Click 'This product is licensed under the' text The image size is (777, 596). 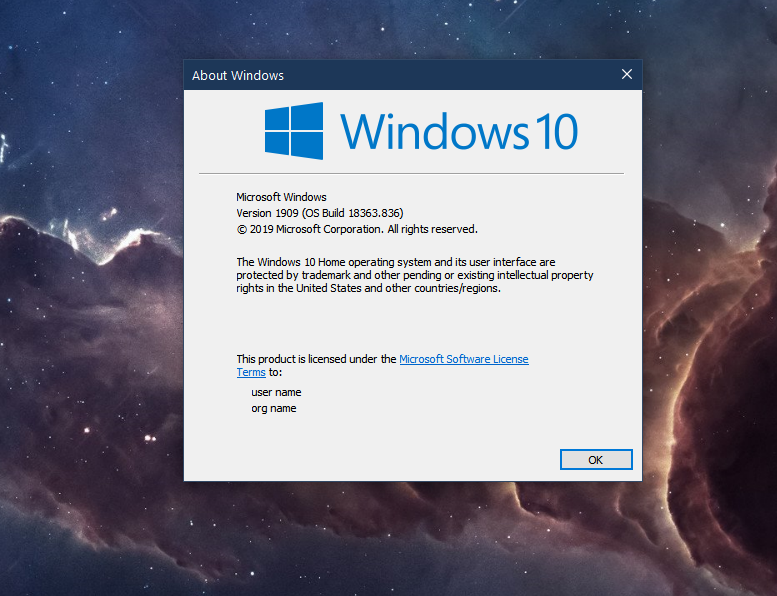[x=316, y=359]
